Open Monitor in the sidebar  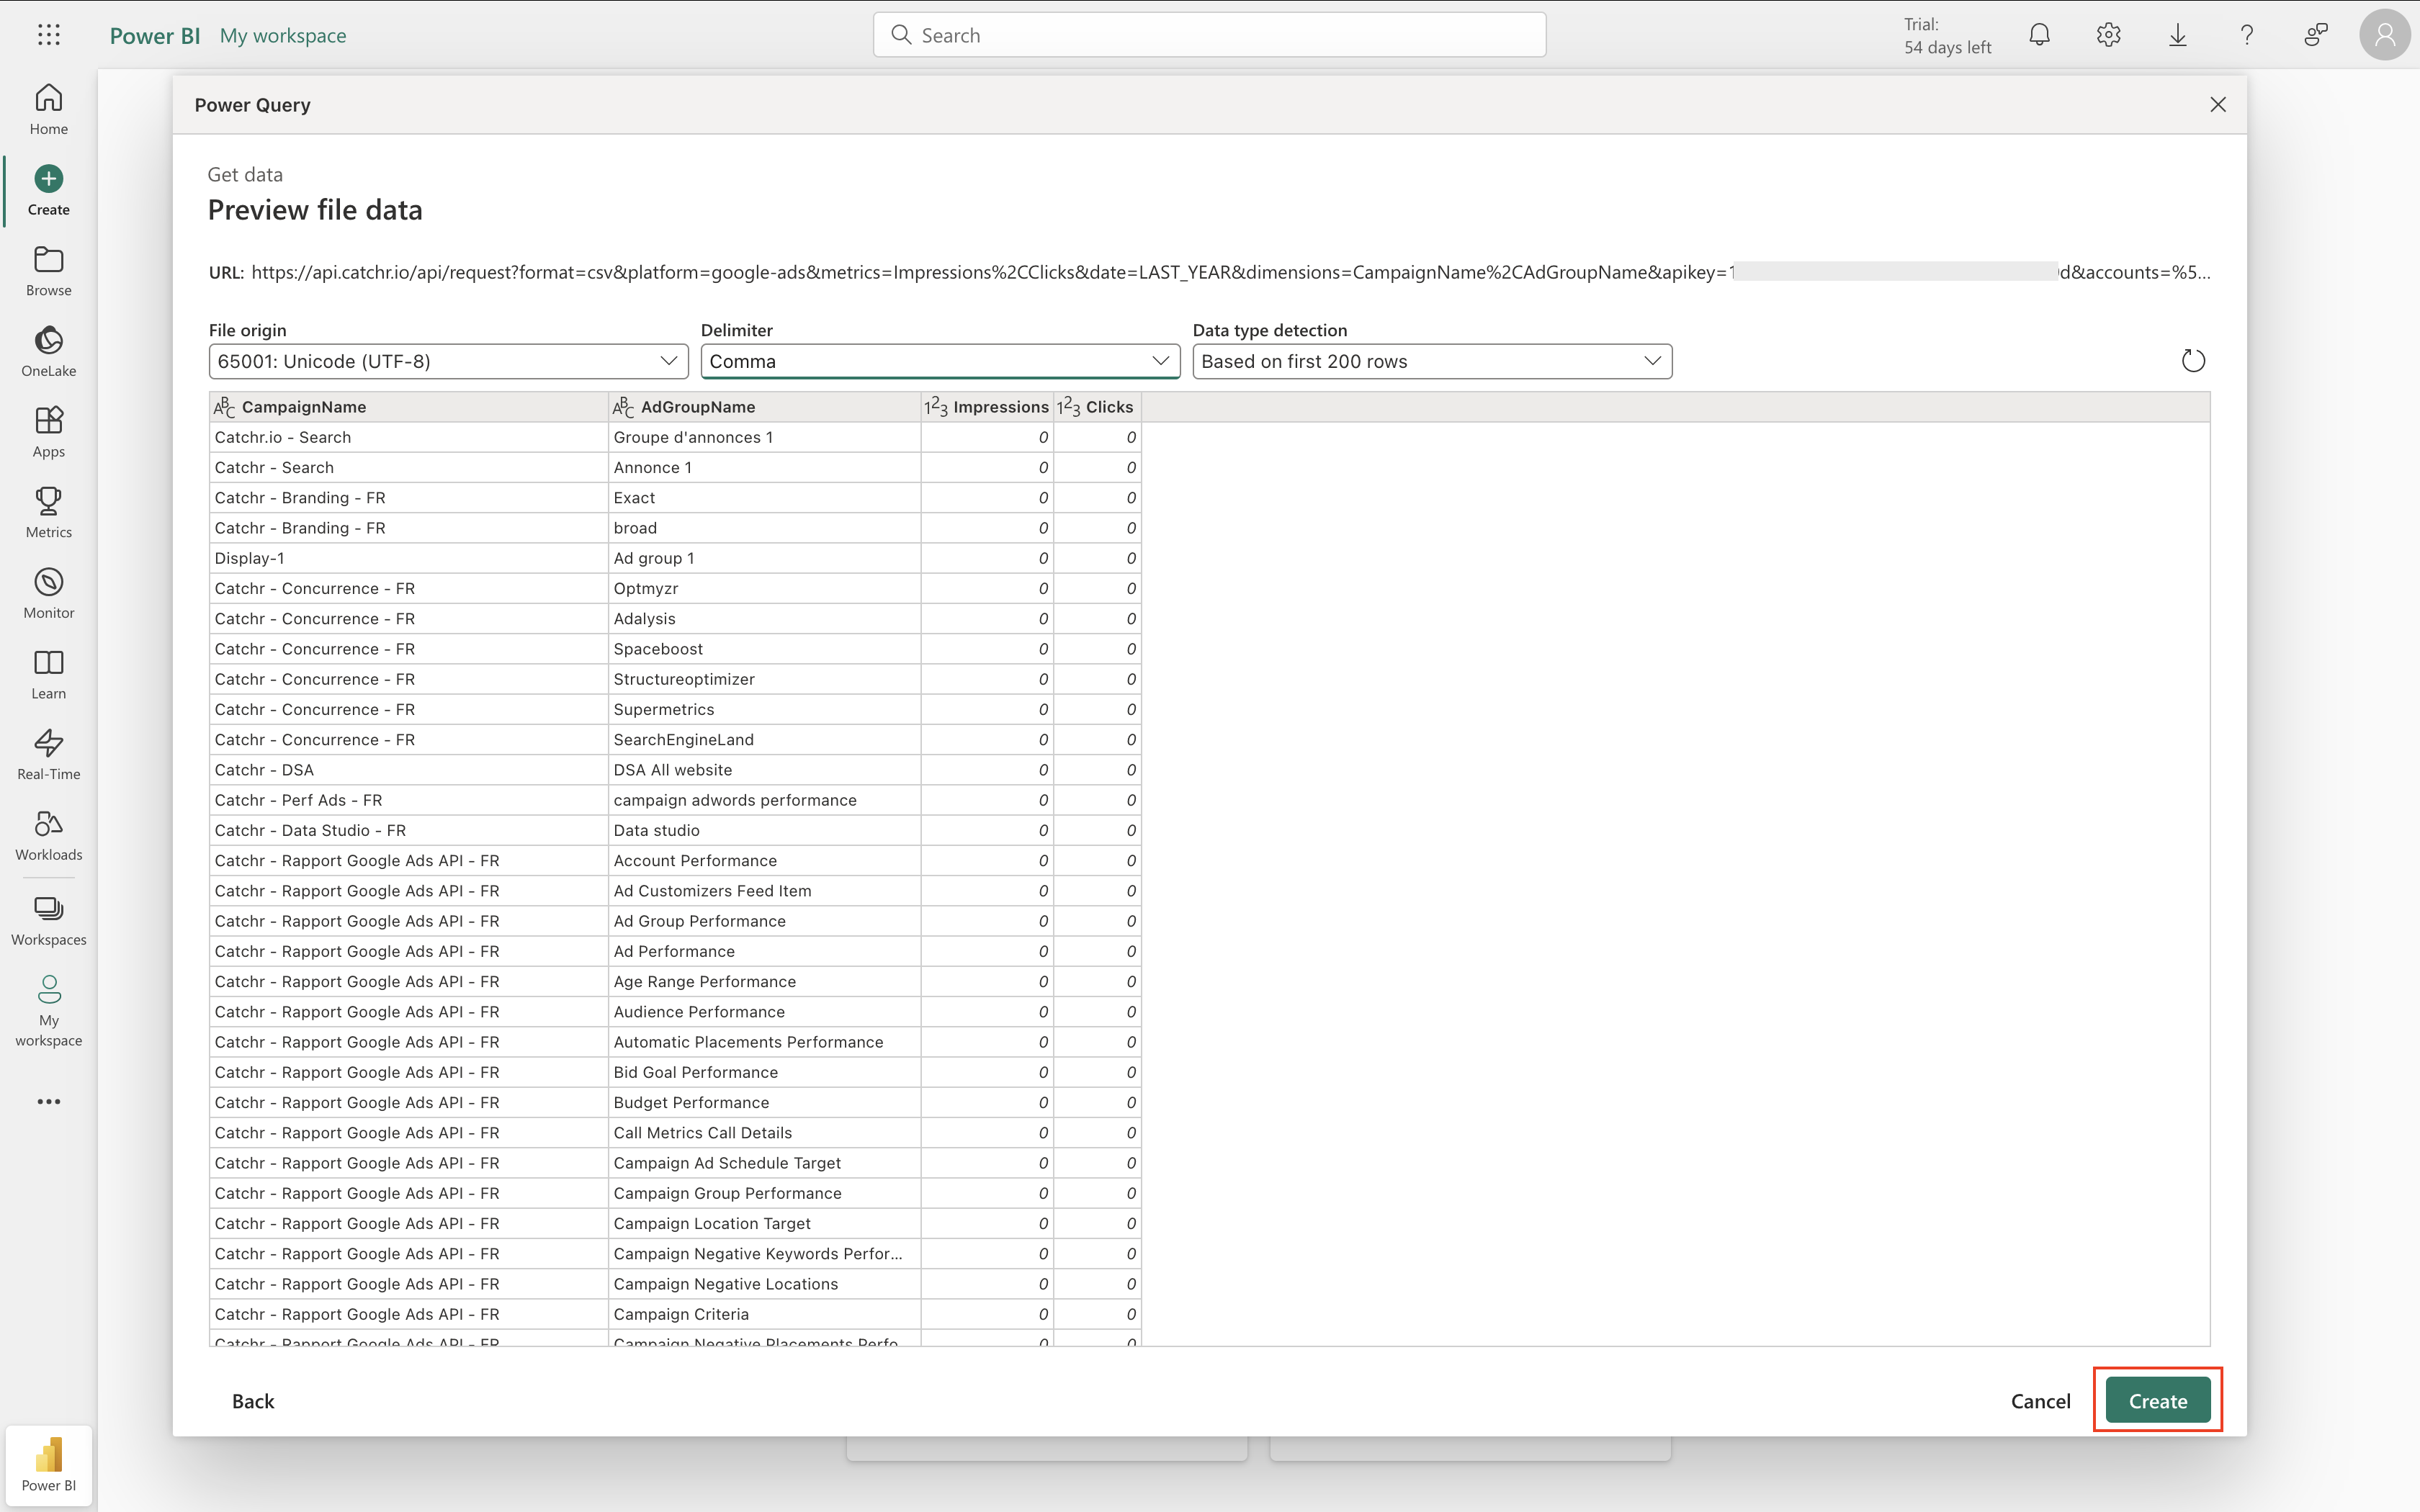click(48, 594)
